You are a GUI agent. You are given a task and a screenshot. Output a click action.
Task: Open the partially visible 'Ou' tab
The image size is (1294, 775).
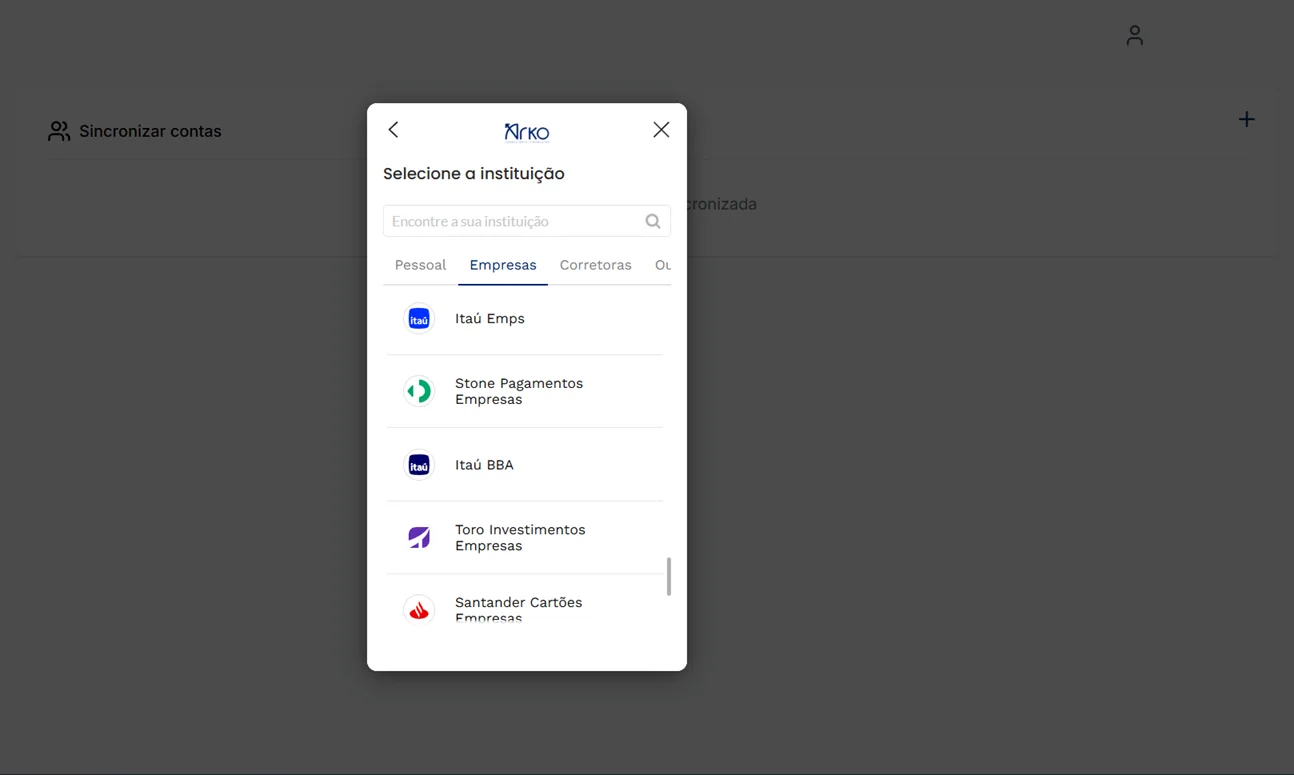(x=662, y=265)
